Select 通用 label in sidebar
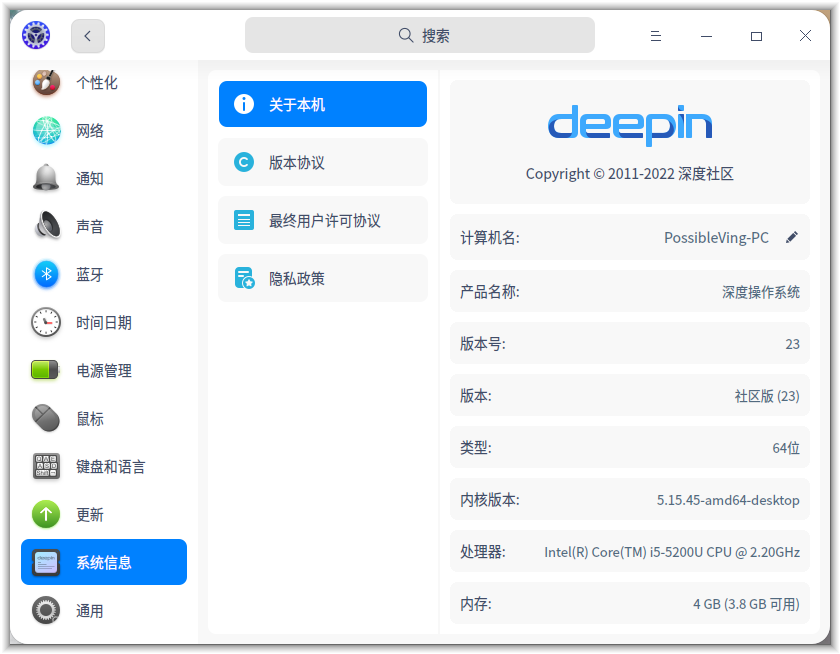 (90, 610)
